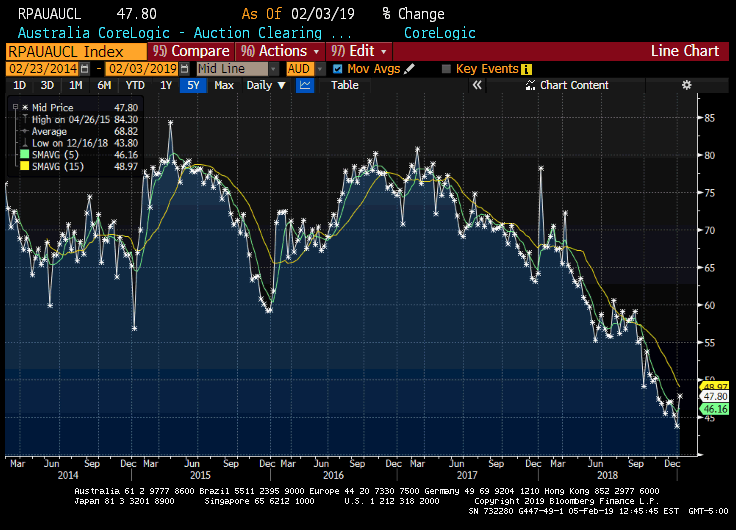Click the Line Chart title label

point(685,51)
